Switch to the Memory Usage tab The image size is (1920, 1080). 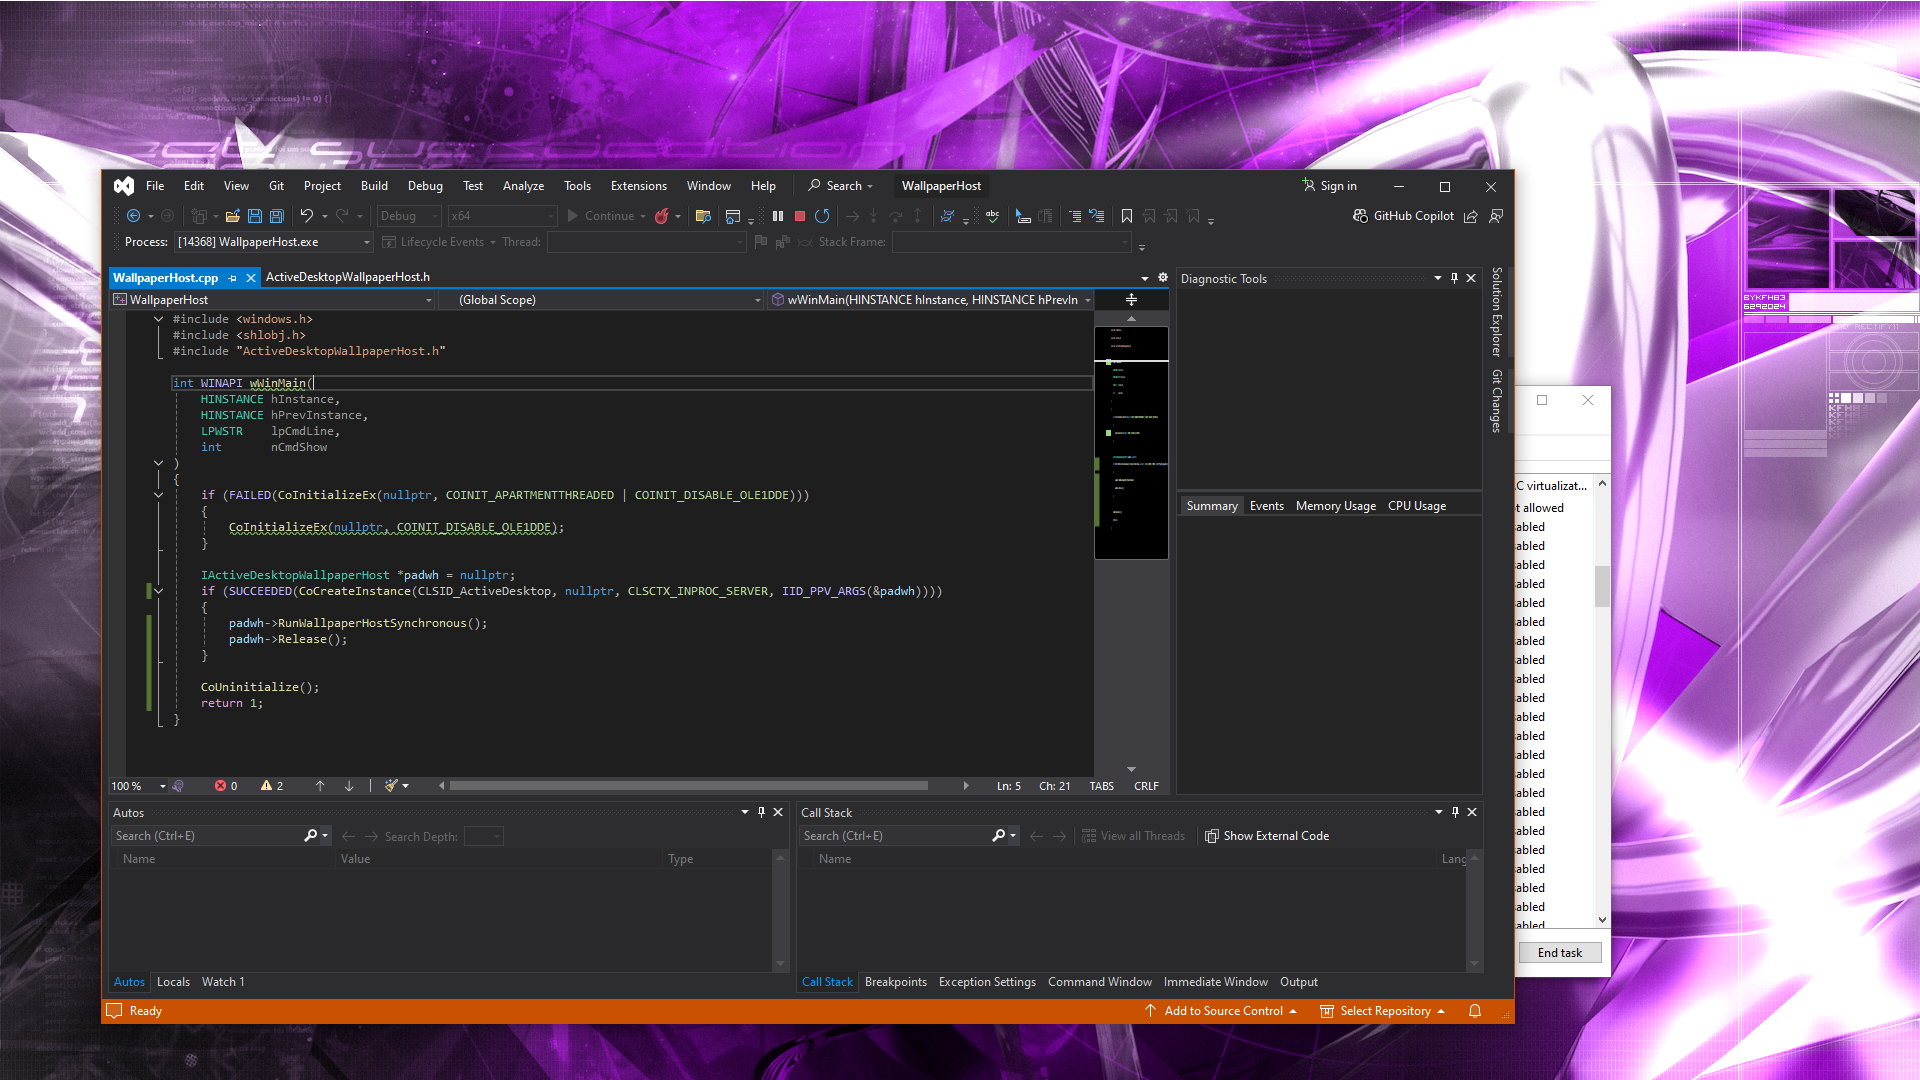coord(1335,506)
